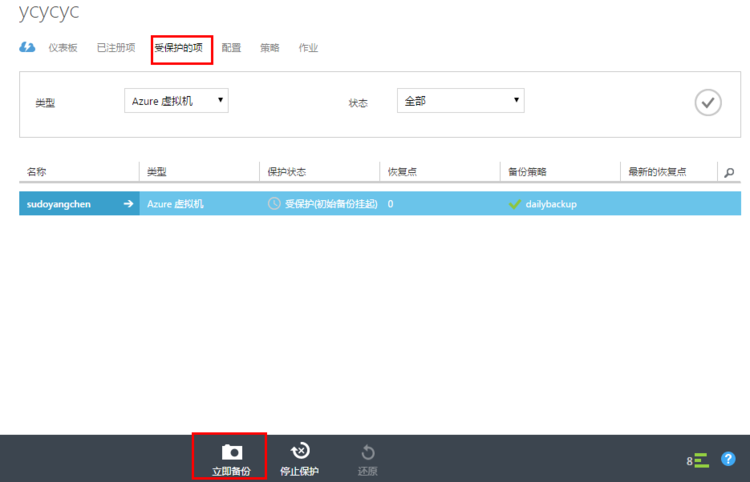The height and width of the screenshot is (482, 750).
Task: Click the green checkmark beside dailybackup
Action: click(515, 204)
